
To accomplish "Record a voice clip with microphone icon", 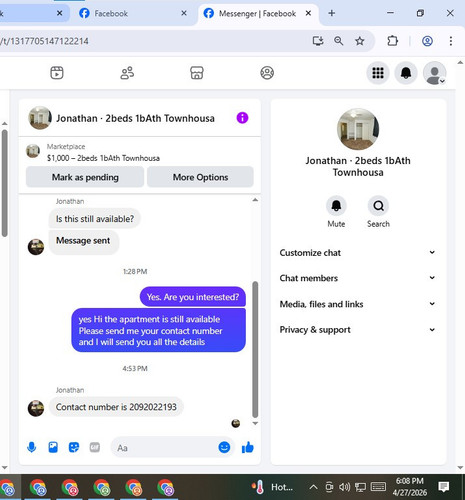I will click(x=32, y=447).
